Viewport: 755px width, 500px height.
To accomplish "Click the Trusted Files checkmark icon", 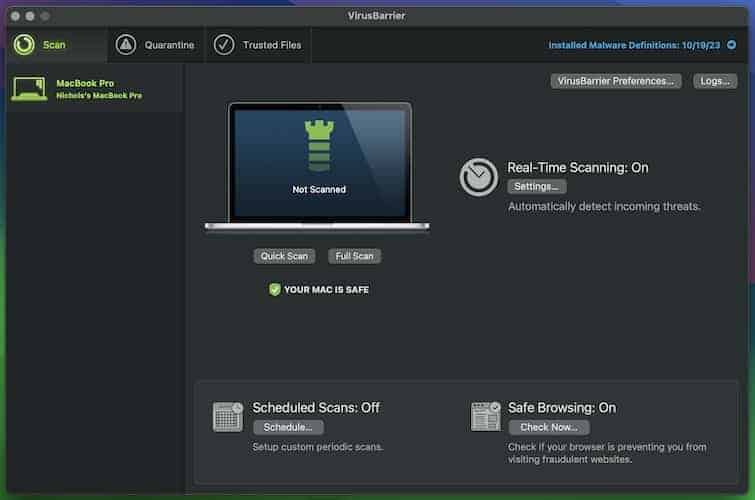I will coord(224,45).
